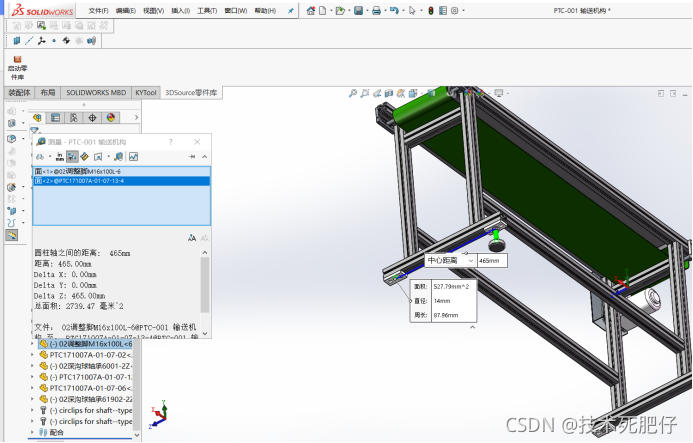Open the Projected On dropdown arrow

pos(109,157)
